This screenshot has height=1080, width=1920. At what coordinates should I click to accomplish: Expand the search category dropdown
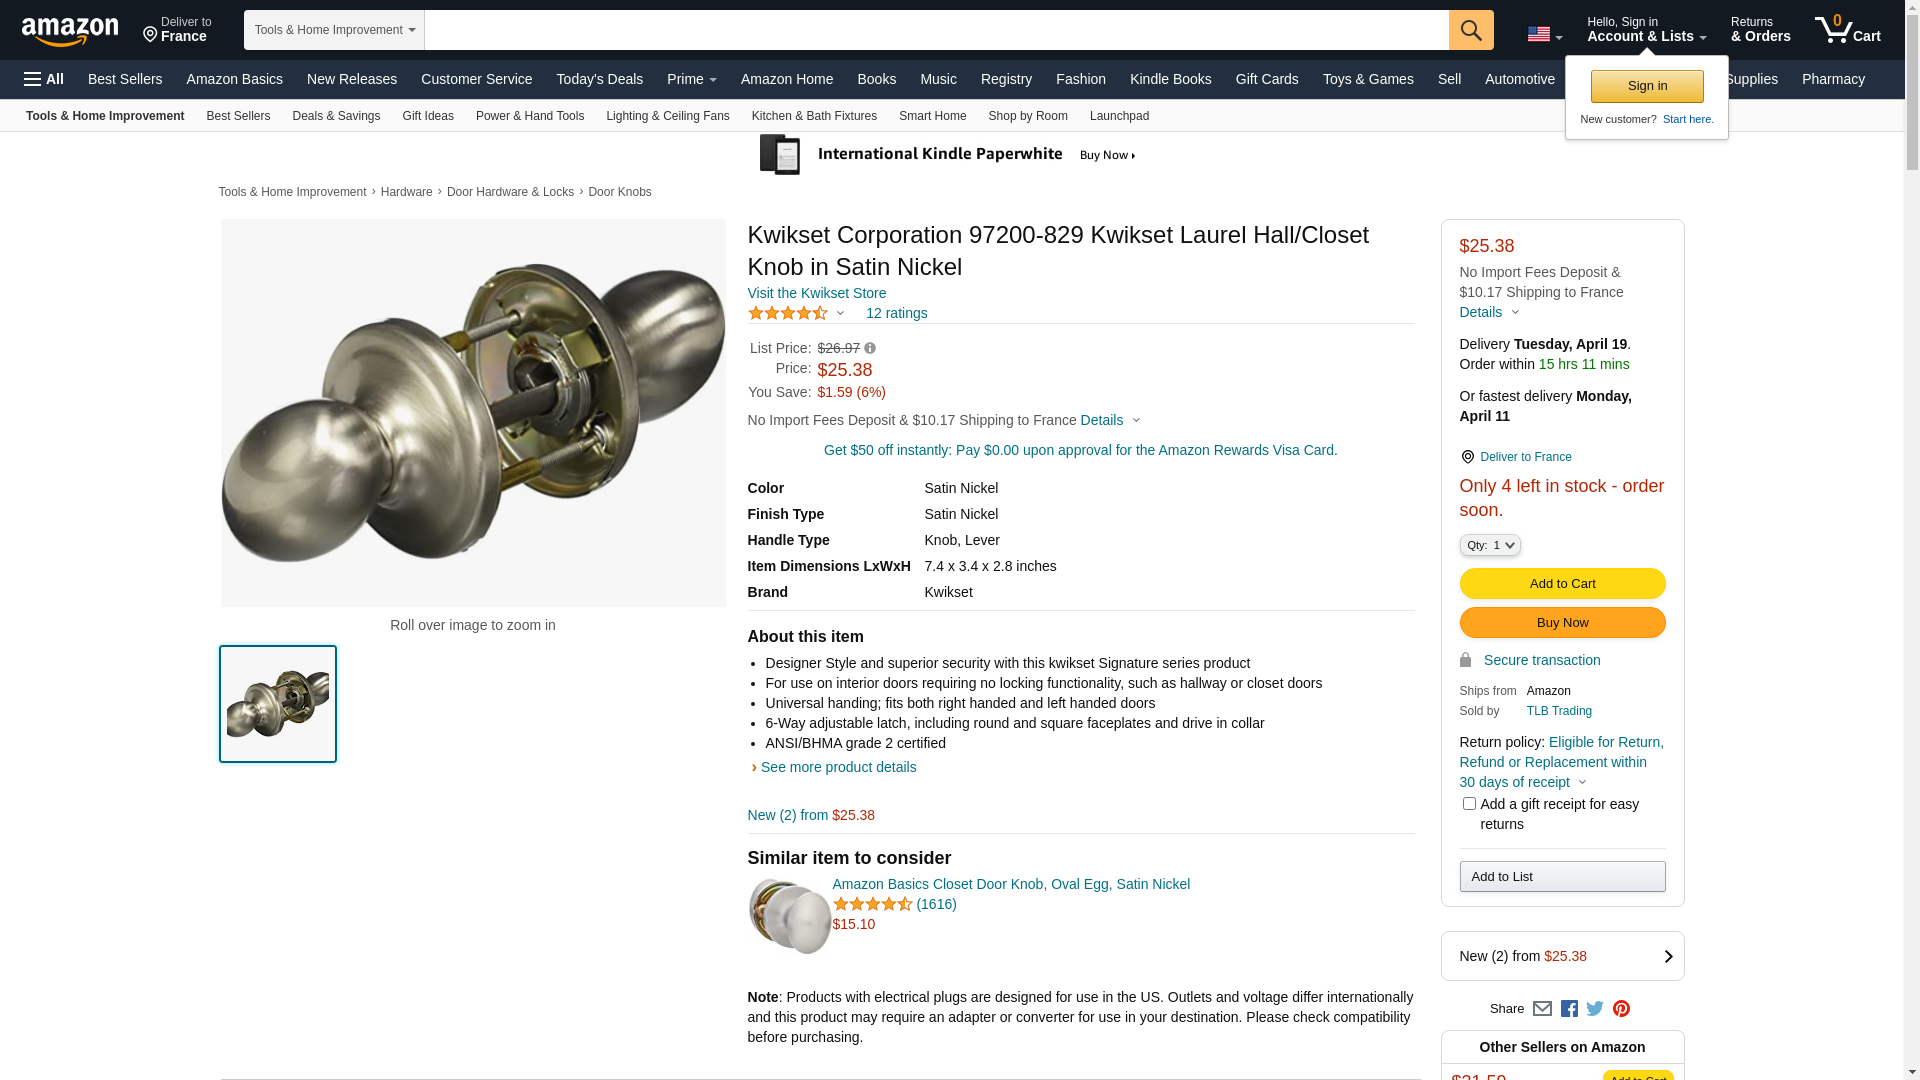tap(334, 30)
